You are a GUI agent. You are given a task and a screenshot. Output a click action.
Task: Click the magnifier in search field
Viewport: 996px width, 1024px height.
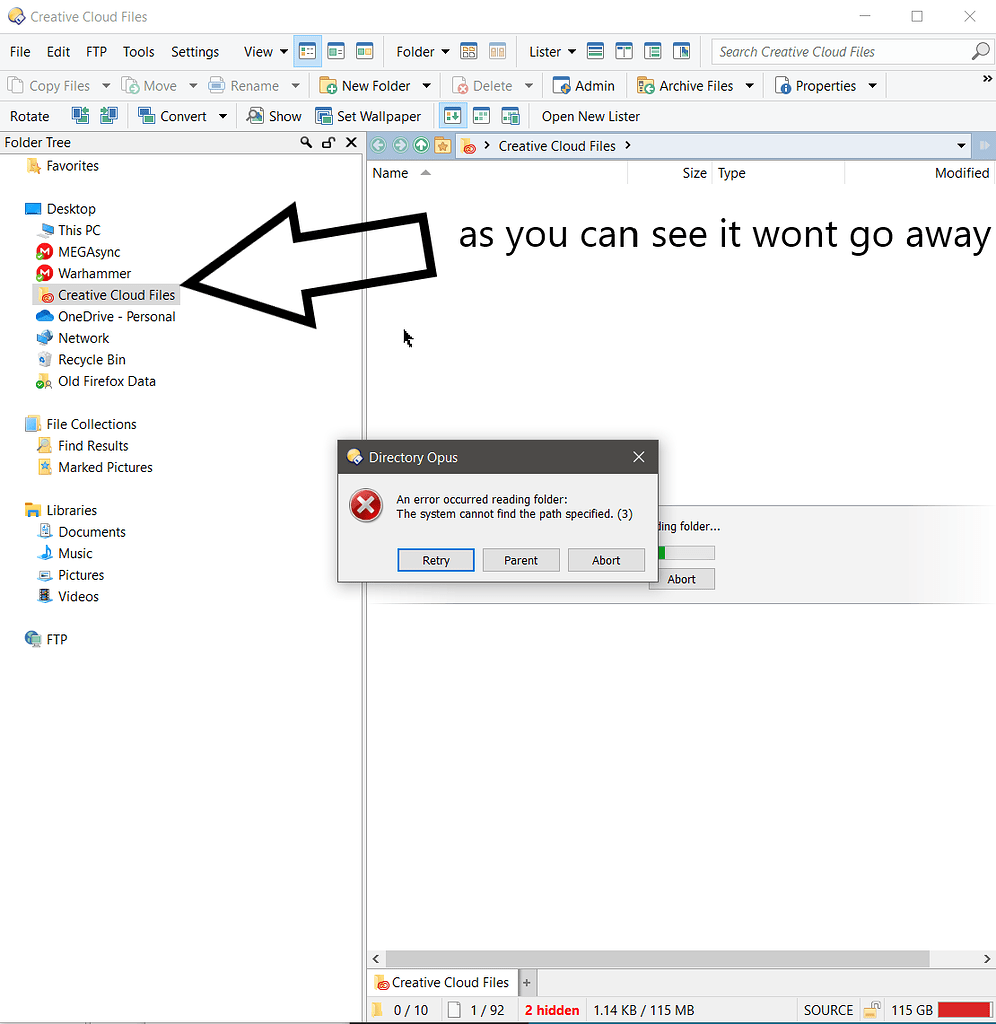click(980, 52)
